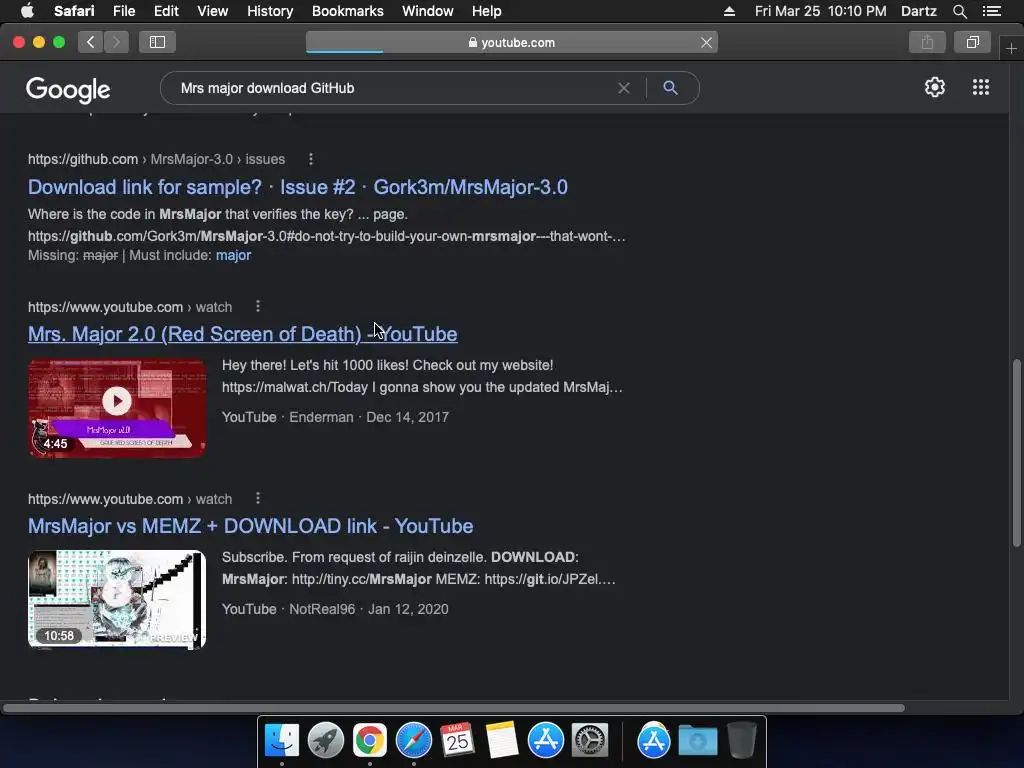Viewport: 1024px width, 768px height.
Task: Go back to previous page
Action: pyautogui.click(x=90, y=42)
